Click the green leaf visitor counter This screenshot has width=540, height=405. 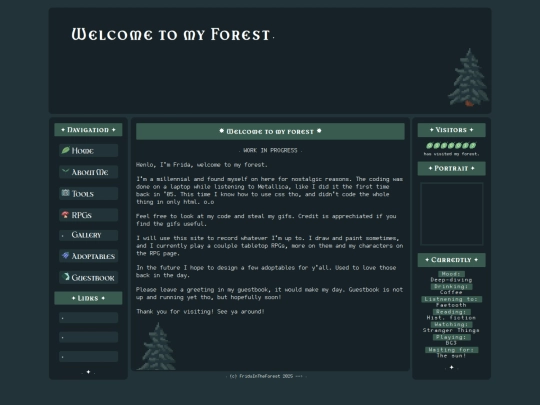coord(451,146)
